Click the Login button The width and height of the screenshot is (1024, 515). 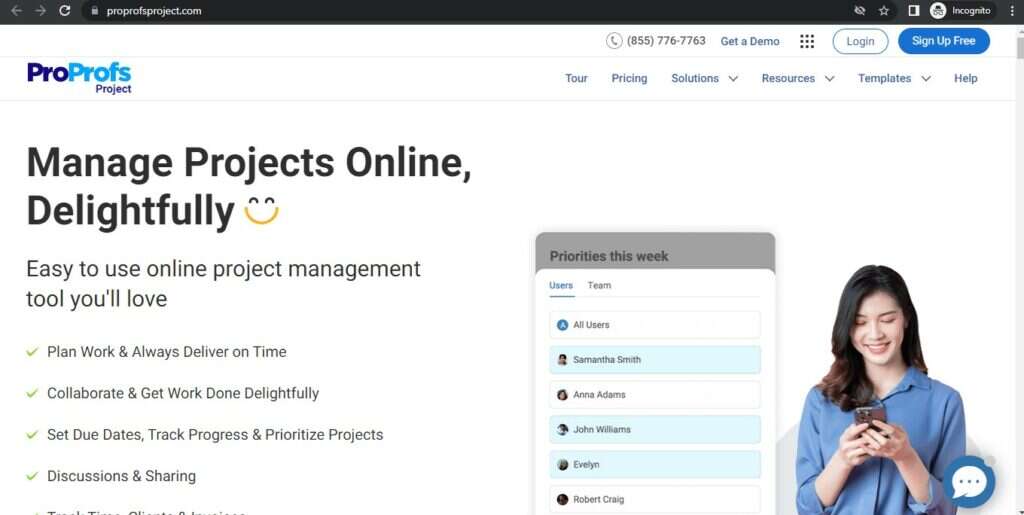click(x=860, y=41)
